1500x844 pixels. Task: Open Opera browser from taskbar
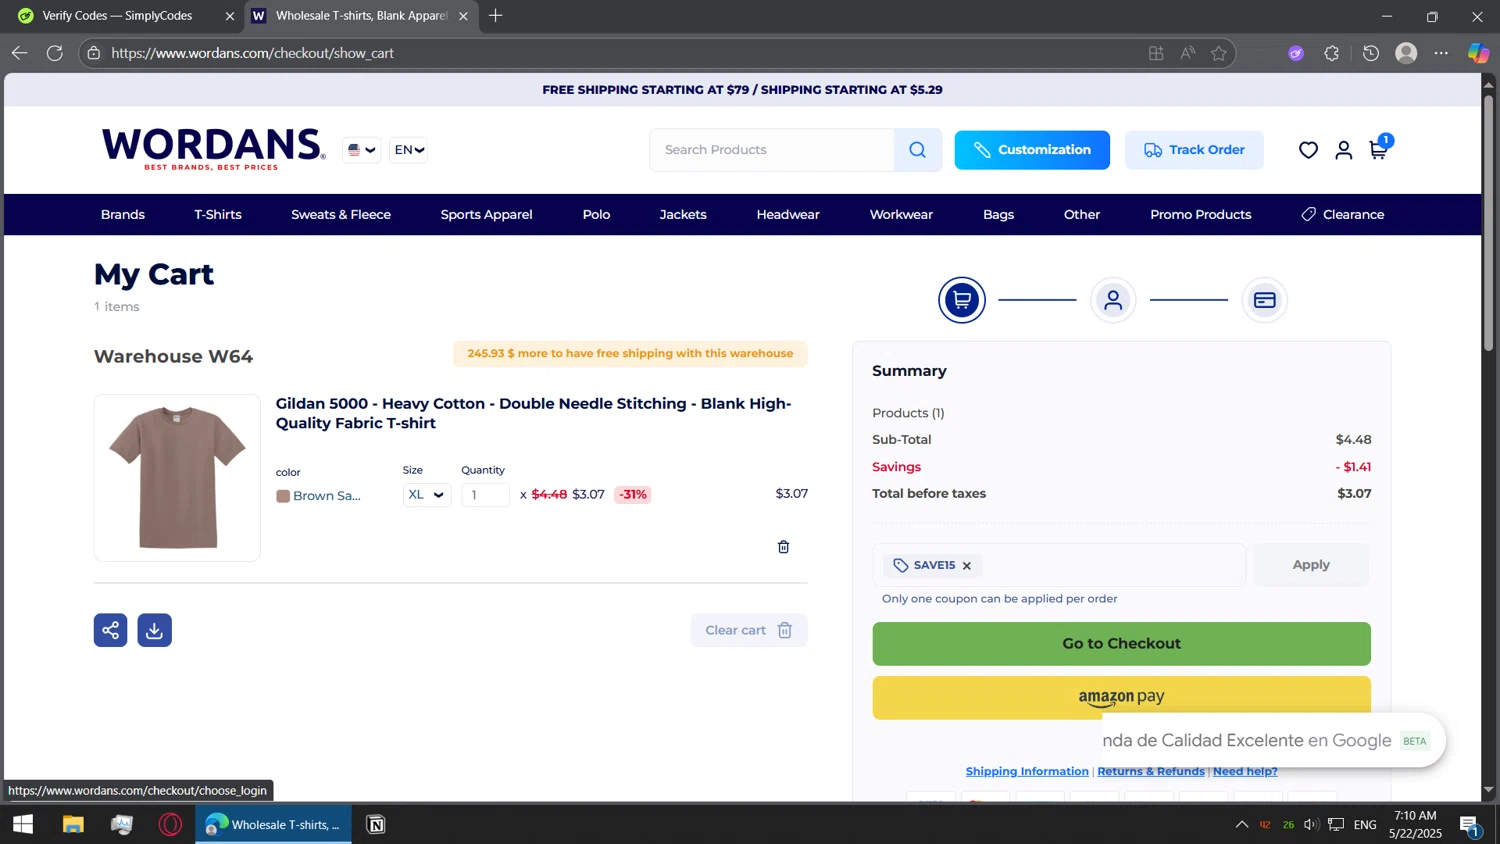(171, 825)
